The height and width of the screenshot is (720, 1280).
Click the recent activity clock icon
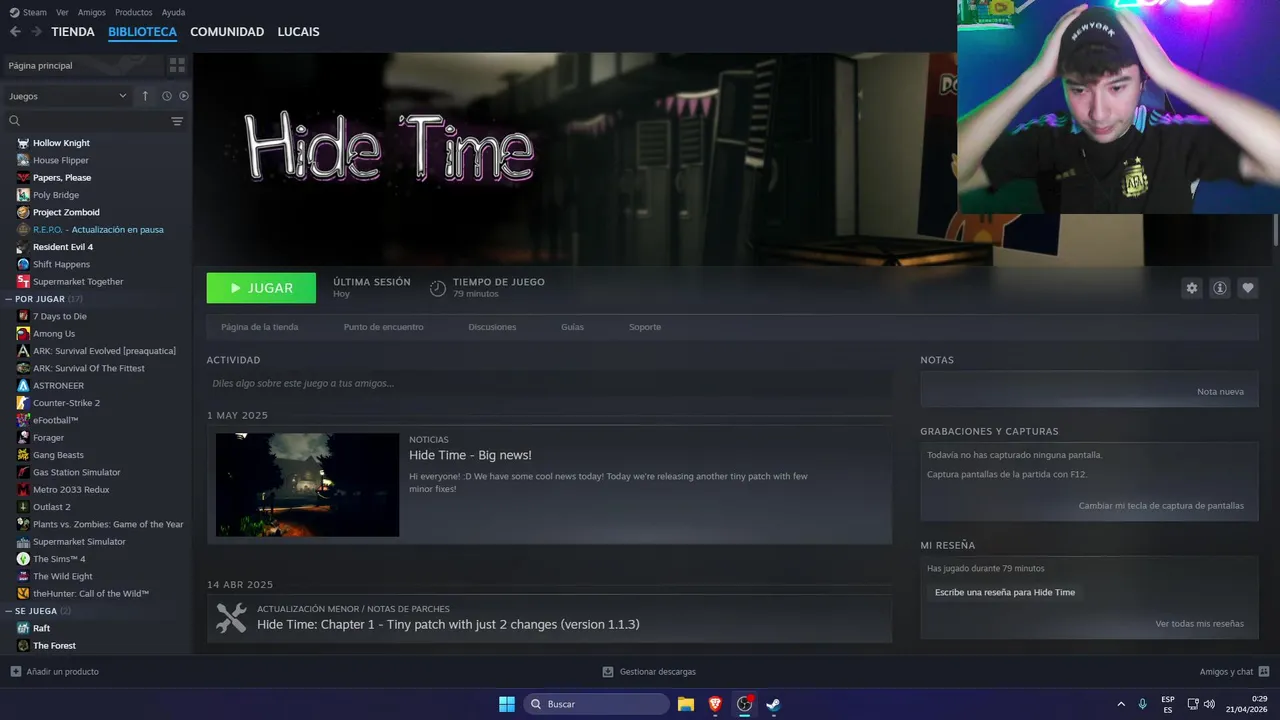167,96
